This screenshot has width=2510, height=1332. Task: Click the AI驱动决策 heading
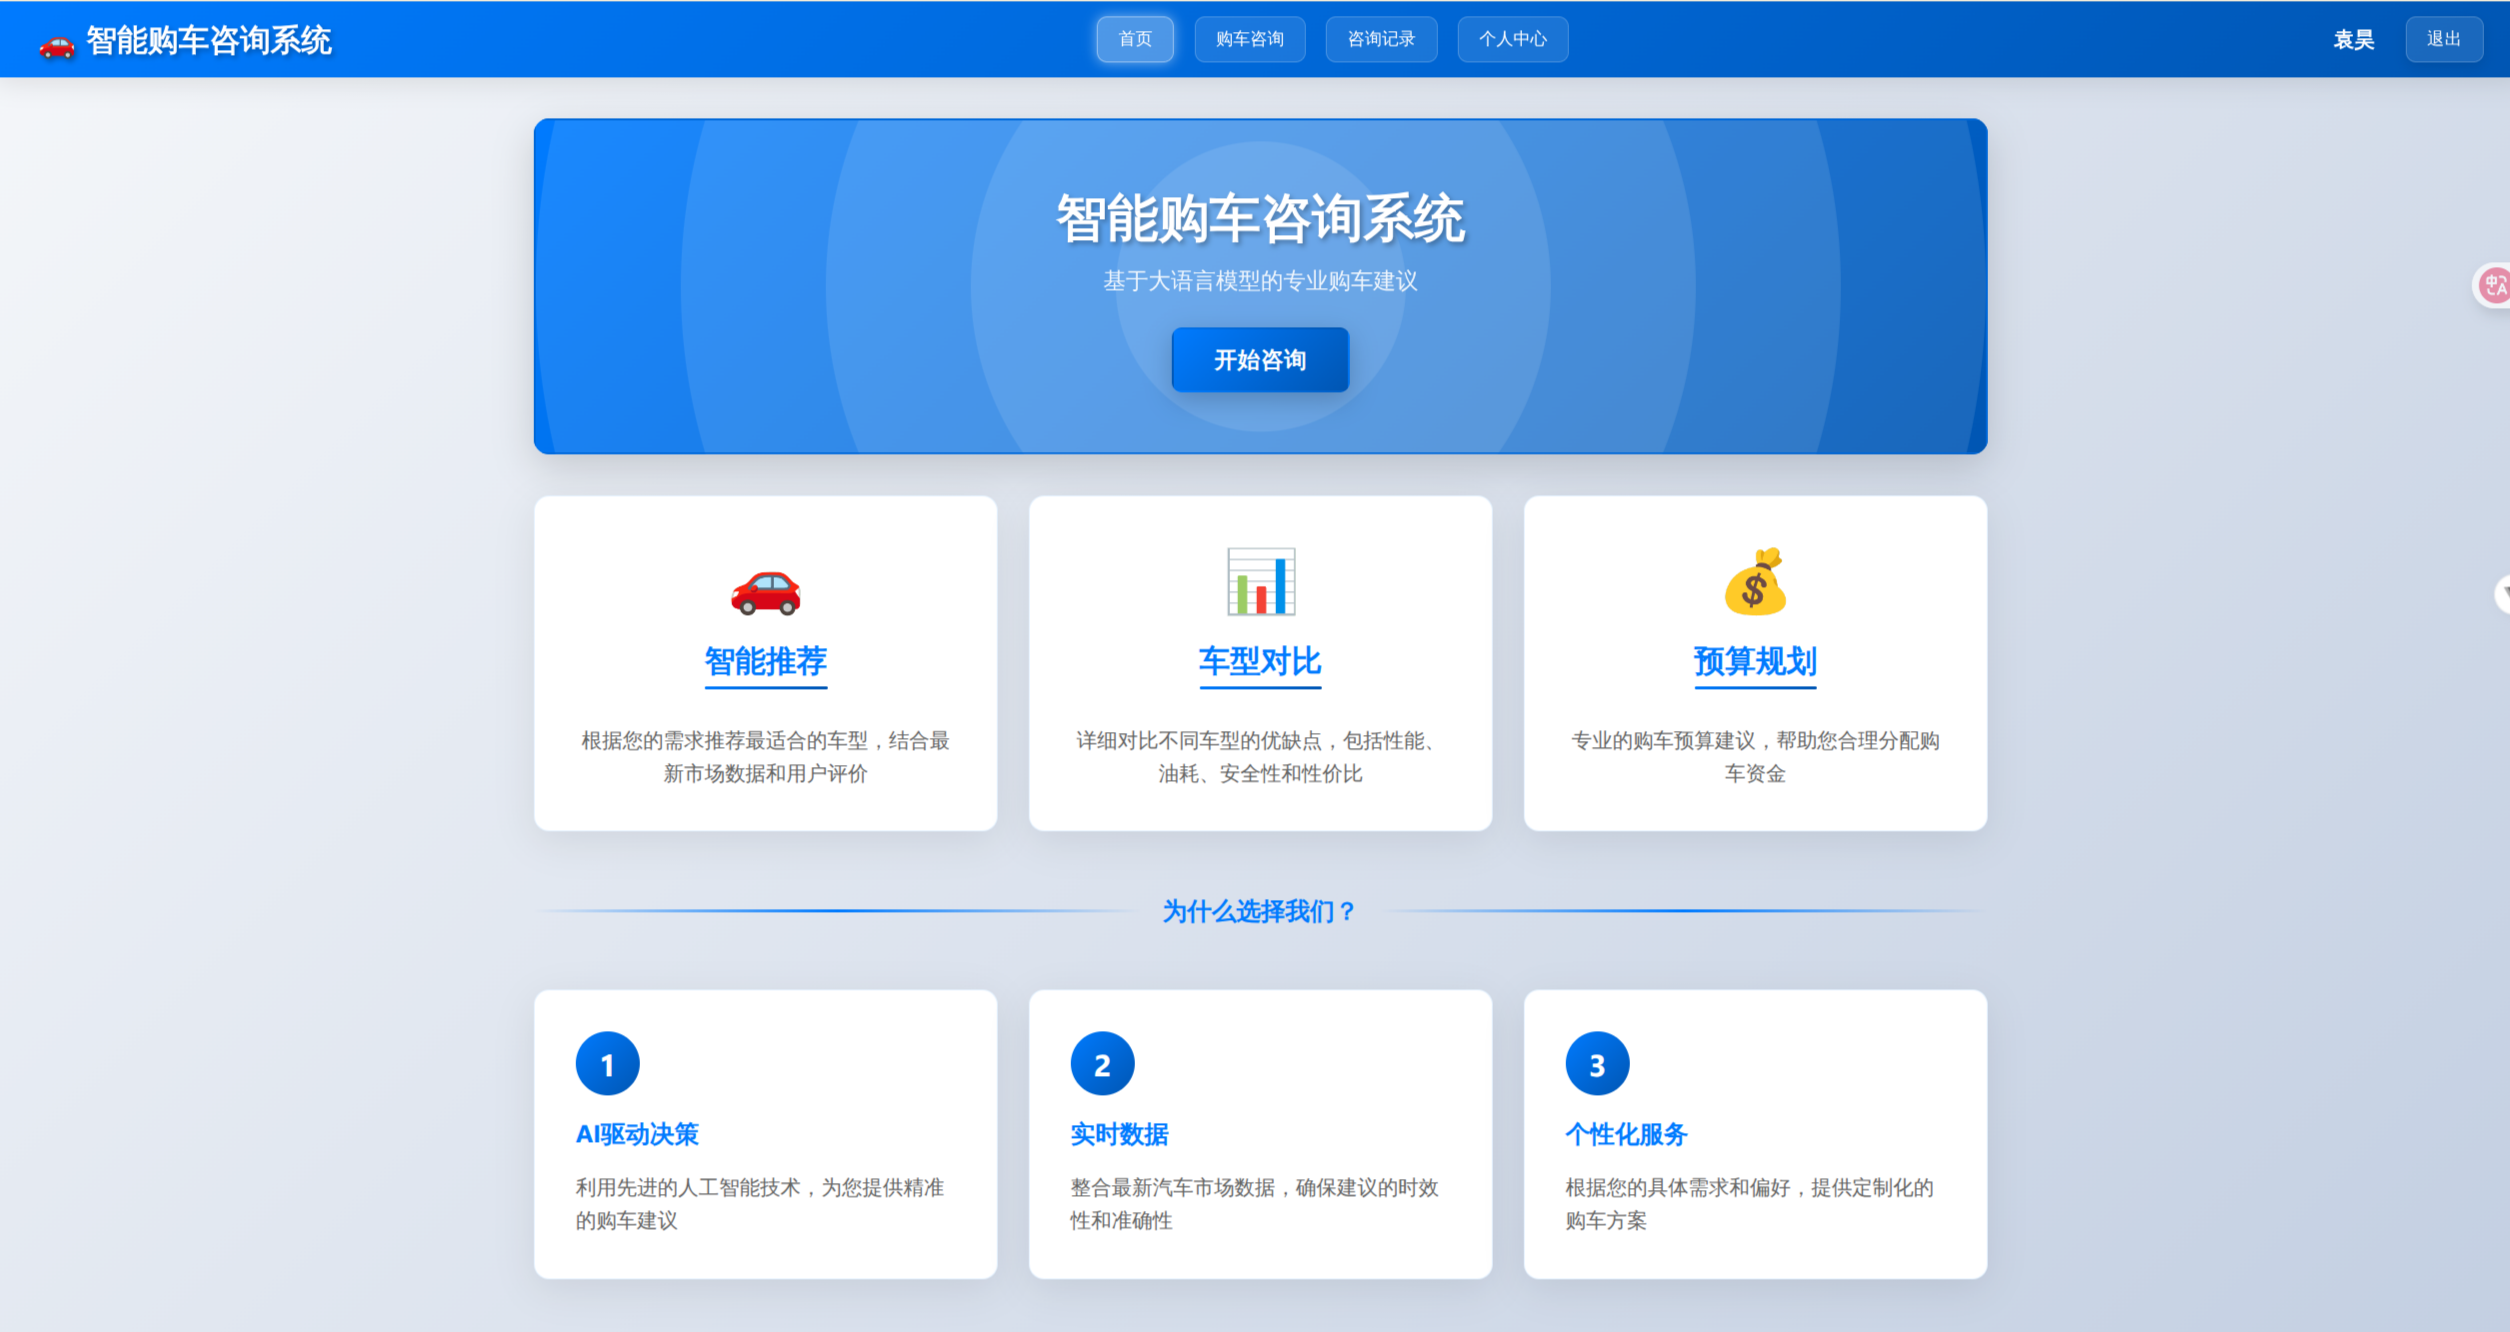point(637,1134)
